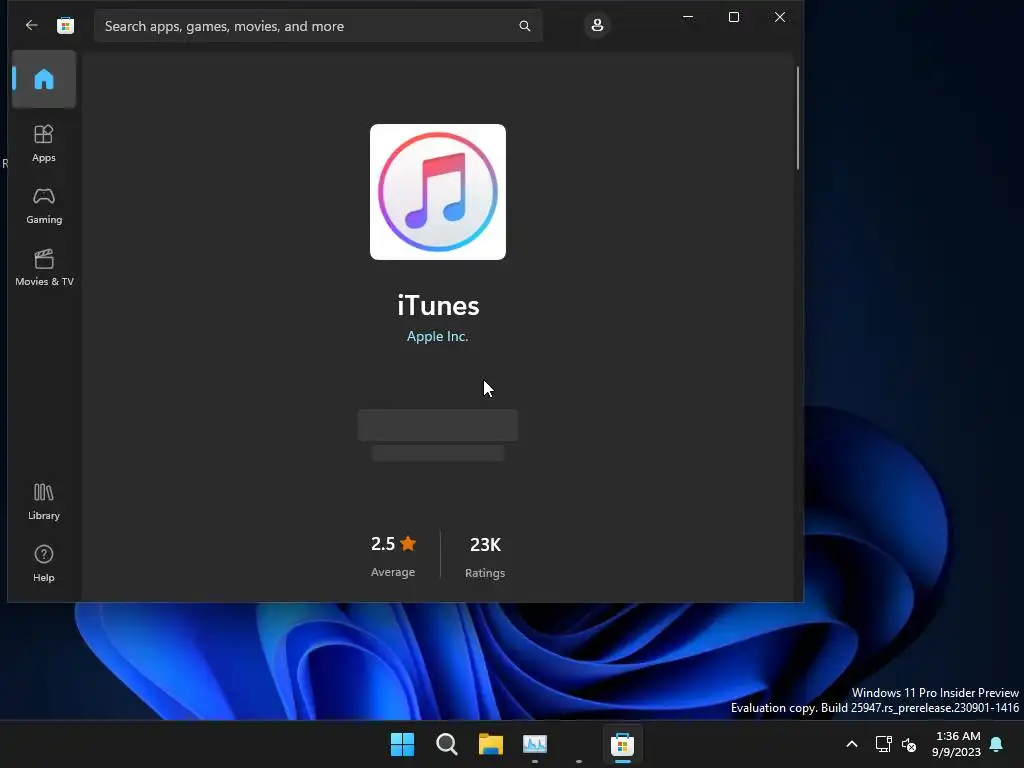Show hidden system tray icons
This screenshot has height=768, width=1024.
coord(852,744)
